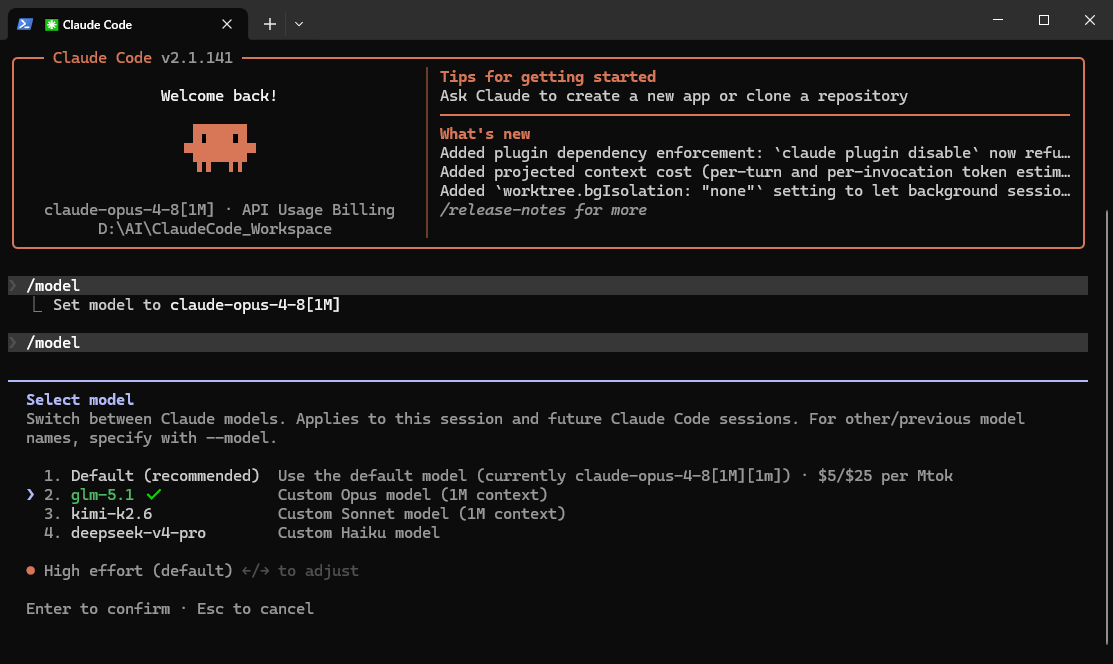This screenshot has height=664, width=1113.
Task: Switch to the Claude Code tab
Action: click(128, 24)
